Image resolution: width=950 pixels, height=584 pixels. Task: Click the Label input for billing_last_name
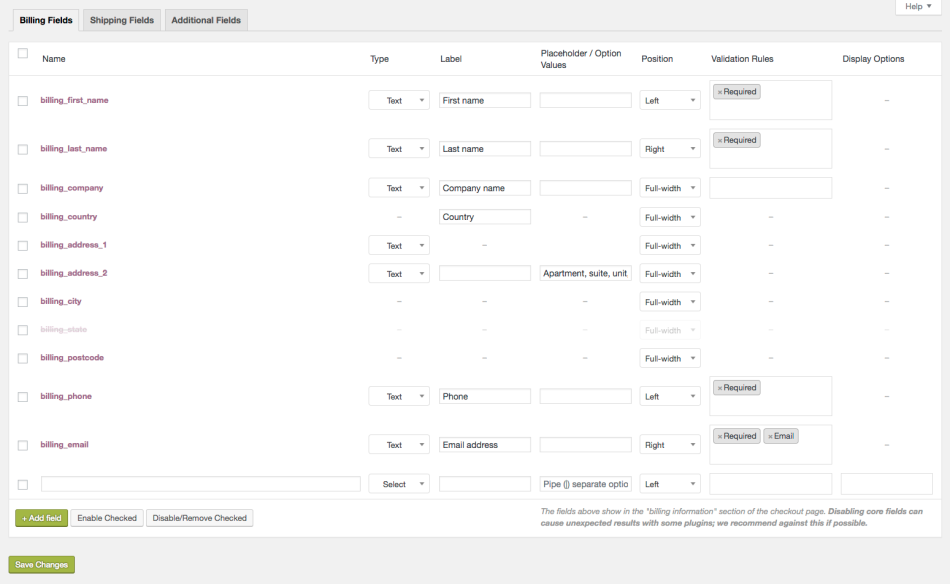point(484,148)
